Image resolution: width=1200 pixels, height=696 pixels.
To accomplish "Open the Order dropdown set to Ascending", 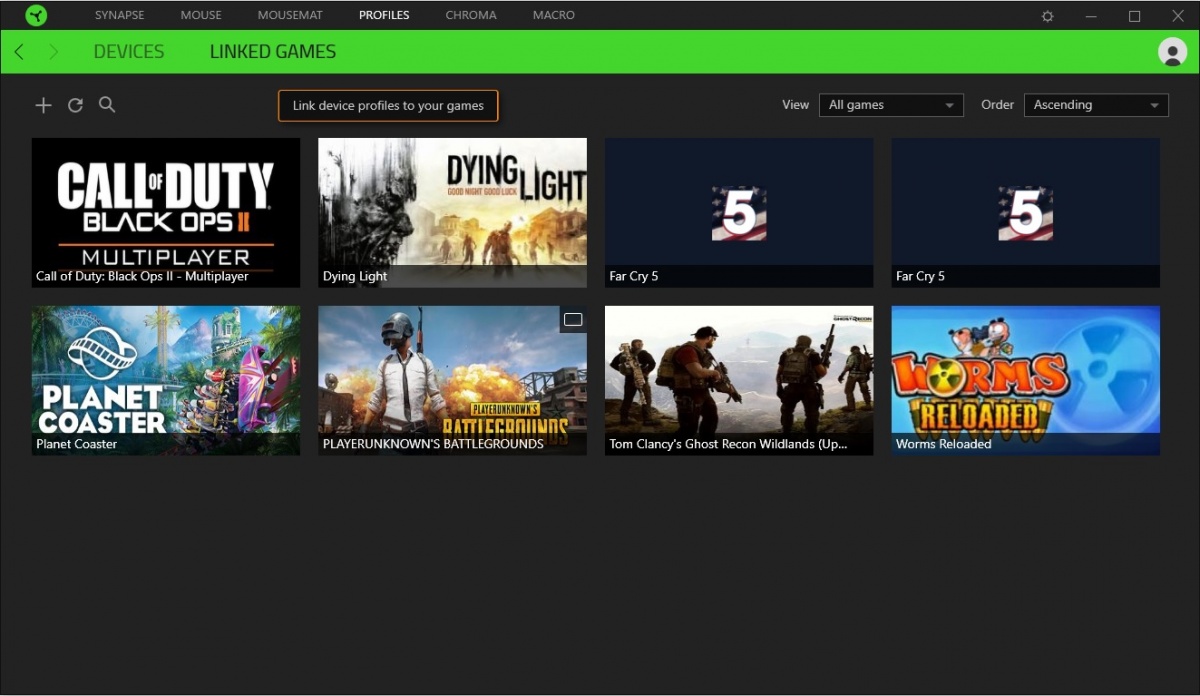I will (x=1096, y=105).
